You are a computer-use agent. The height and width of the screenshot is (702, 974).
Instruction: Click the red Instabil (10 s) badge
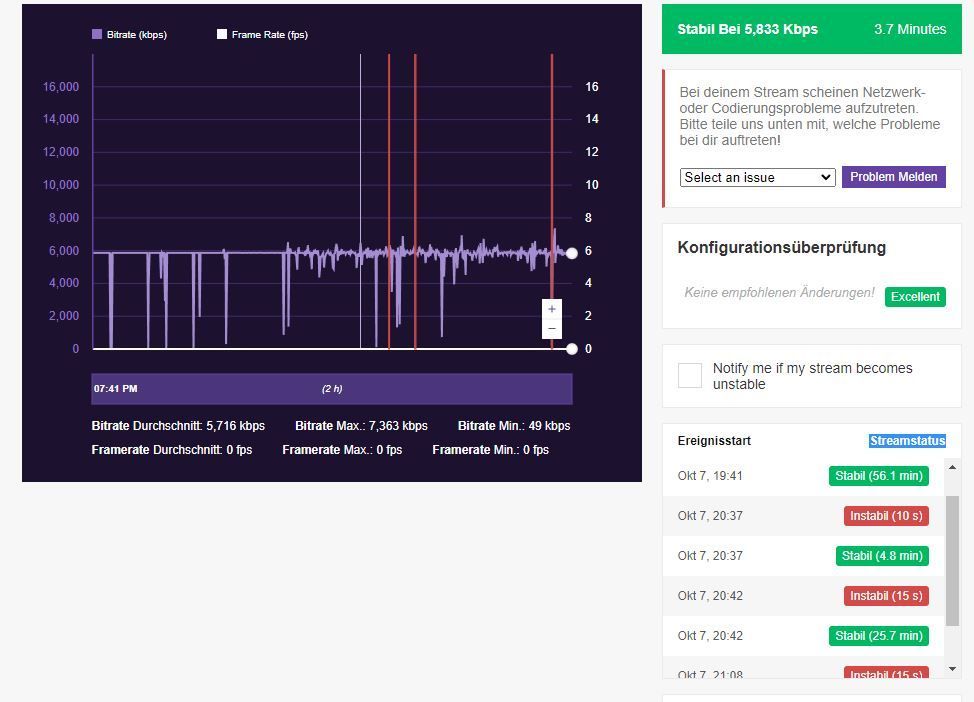(x=886, y=516)
